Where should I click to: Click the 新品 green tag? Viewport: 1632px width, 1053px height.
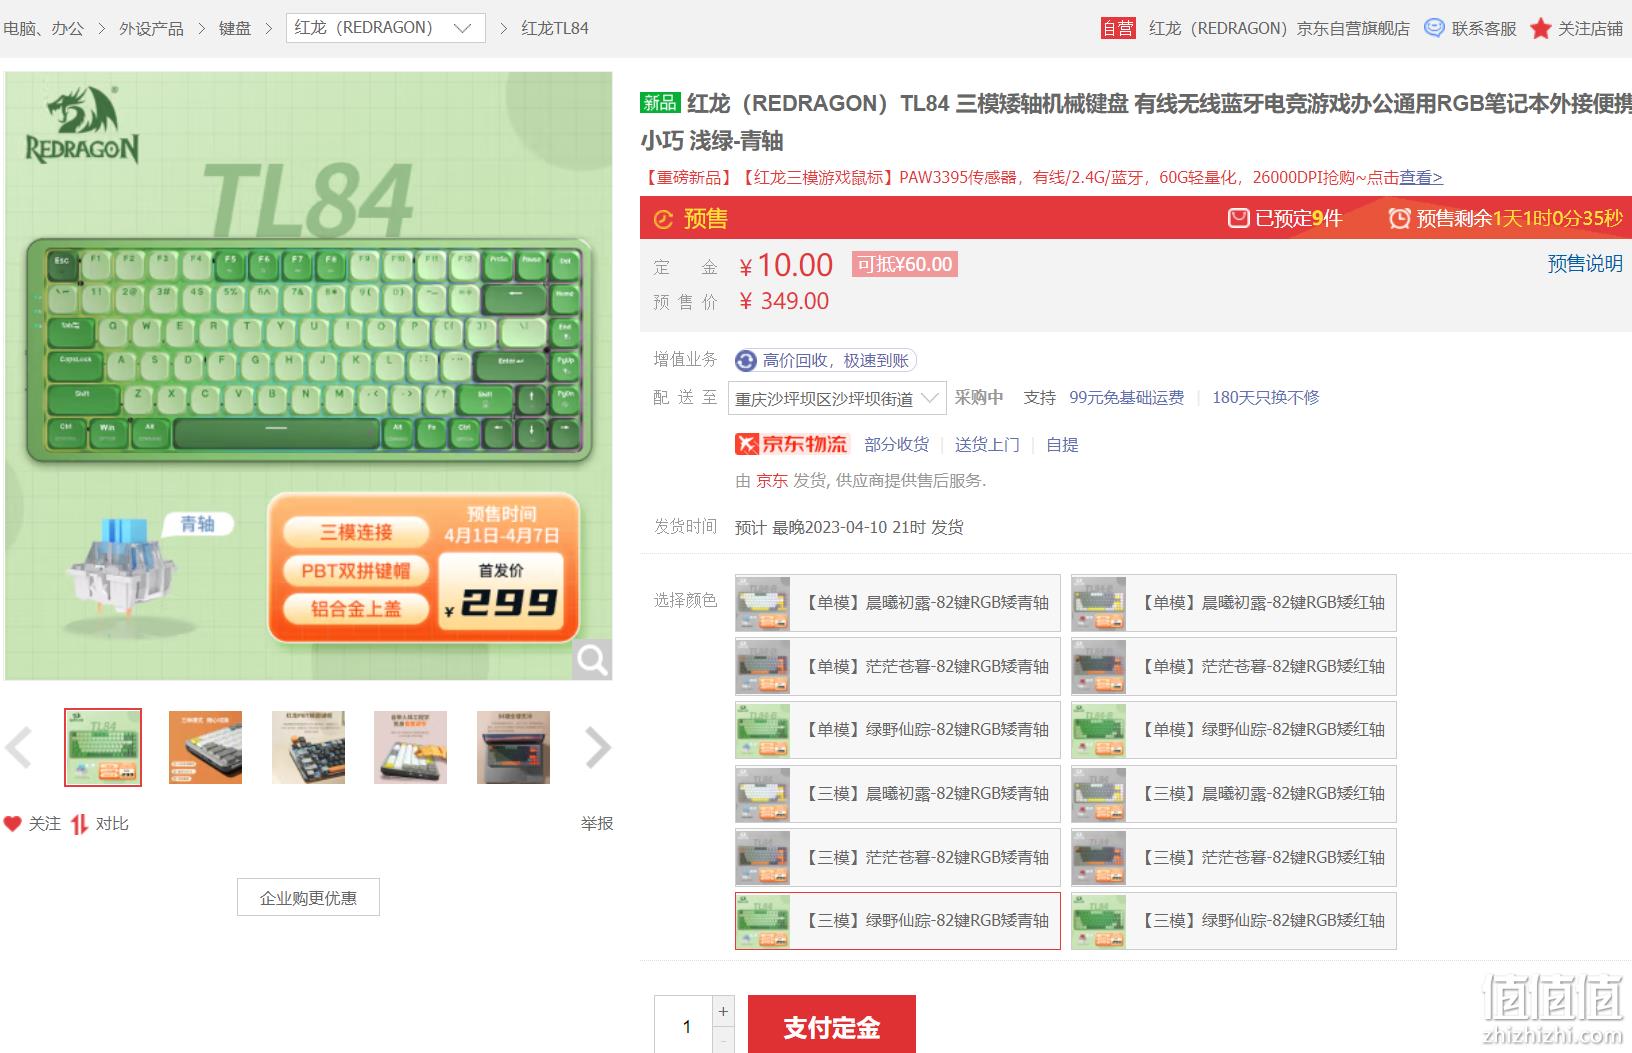coord(660,102)
